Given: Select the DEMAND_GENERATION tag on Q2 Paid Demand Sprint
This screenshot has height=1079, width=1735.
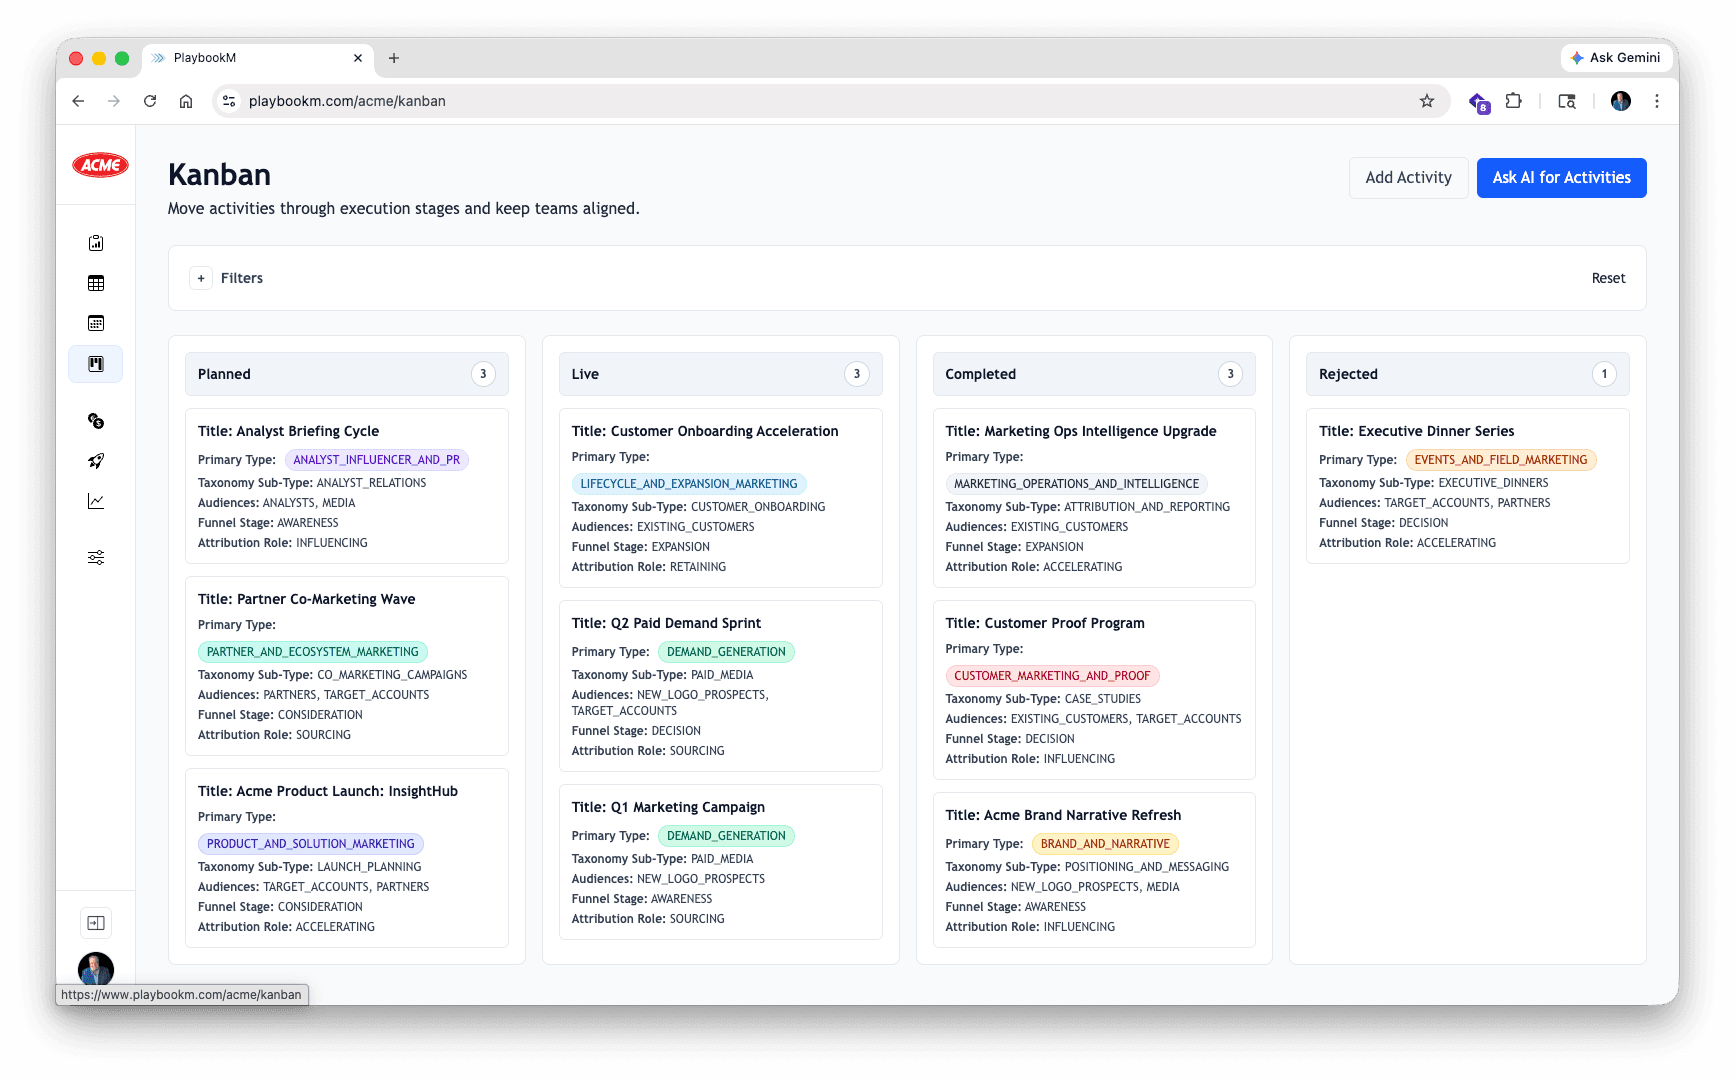Looking at the screenshot, I should point(726,651).
